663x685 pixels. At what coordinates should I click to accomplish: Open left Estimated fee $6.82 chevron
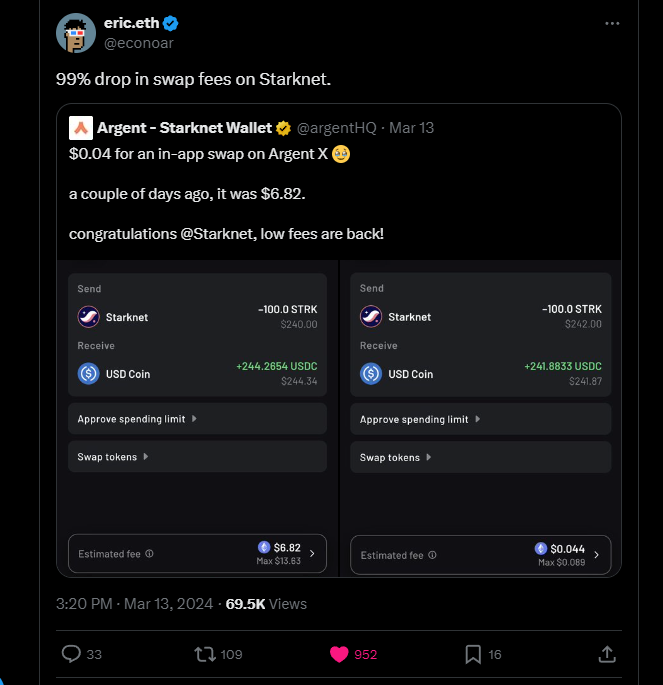[x=312, y=553]
